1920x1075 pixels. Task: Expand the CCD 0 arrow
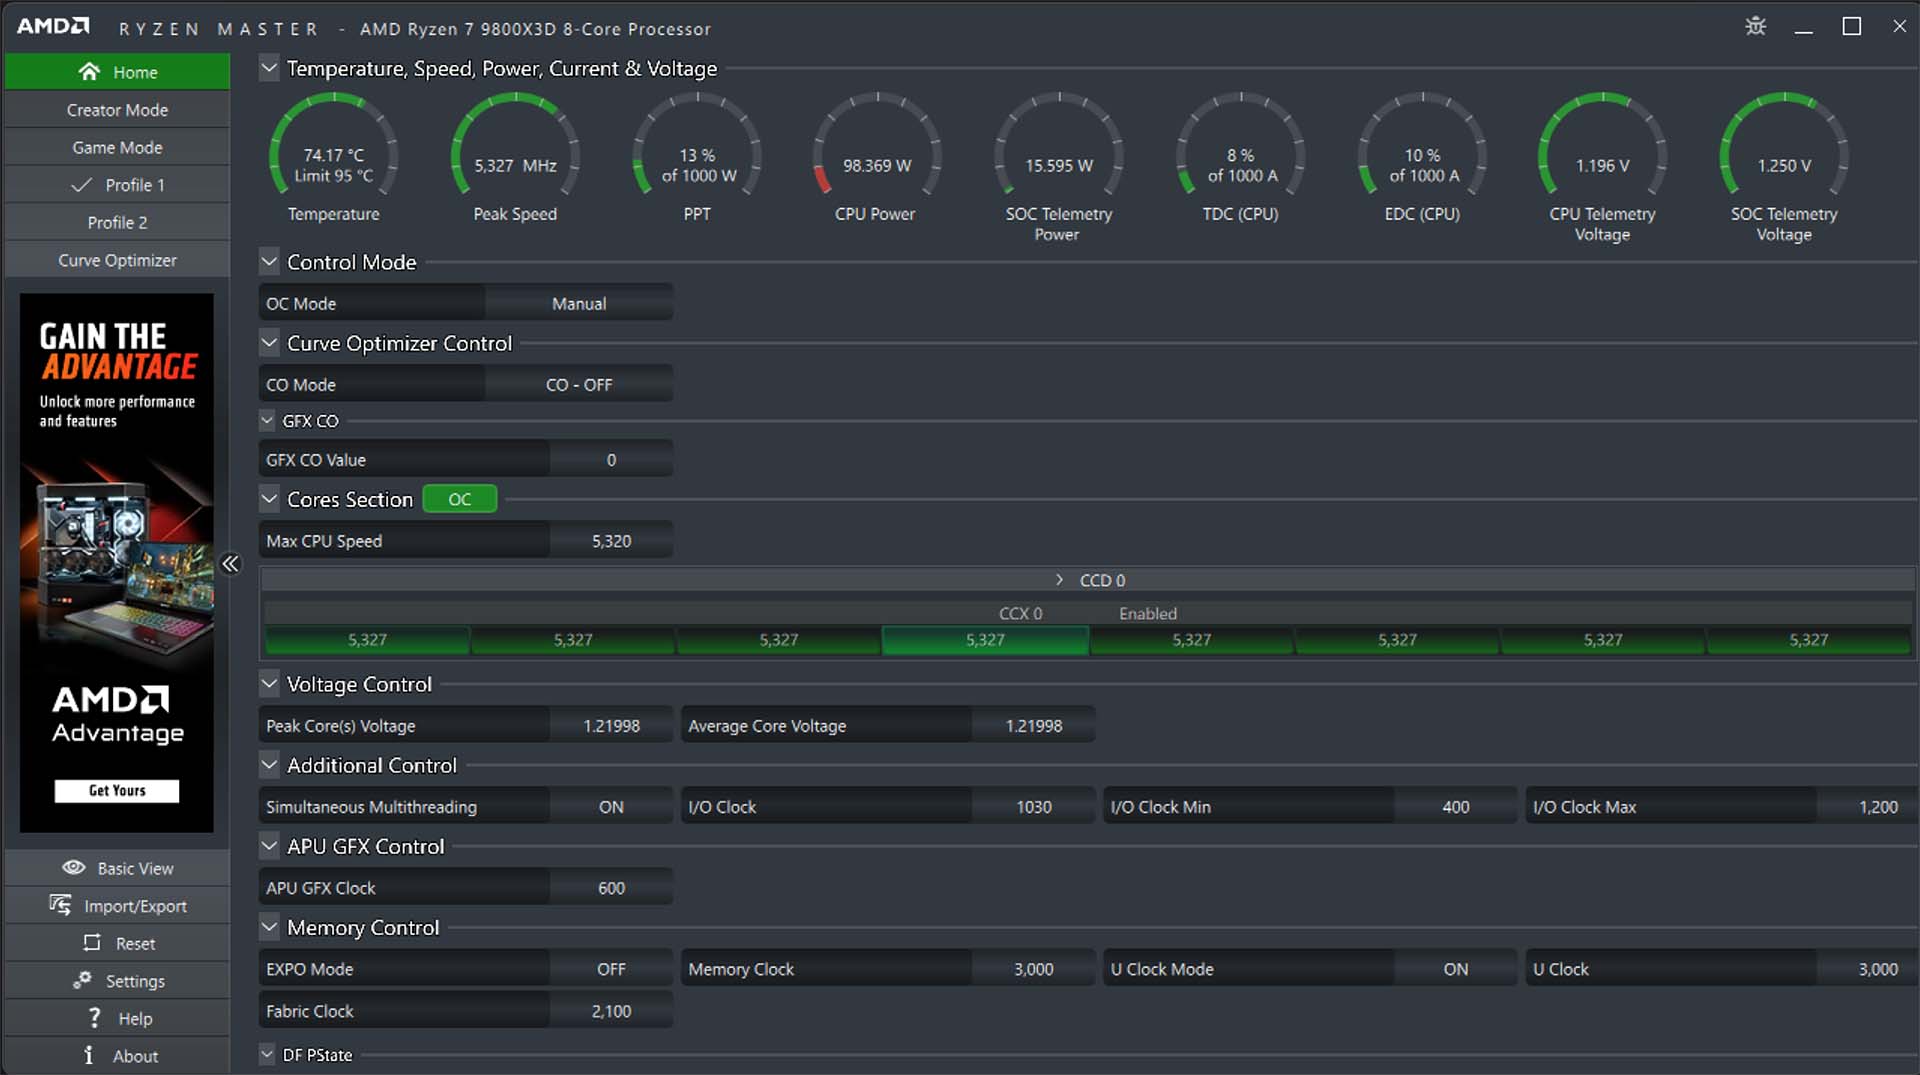coord(1059,580)
